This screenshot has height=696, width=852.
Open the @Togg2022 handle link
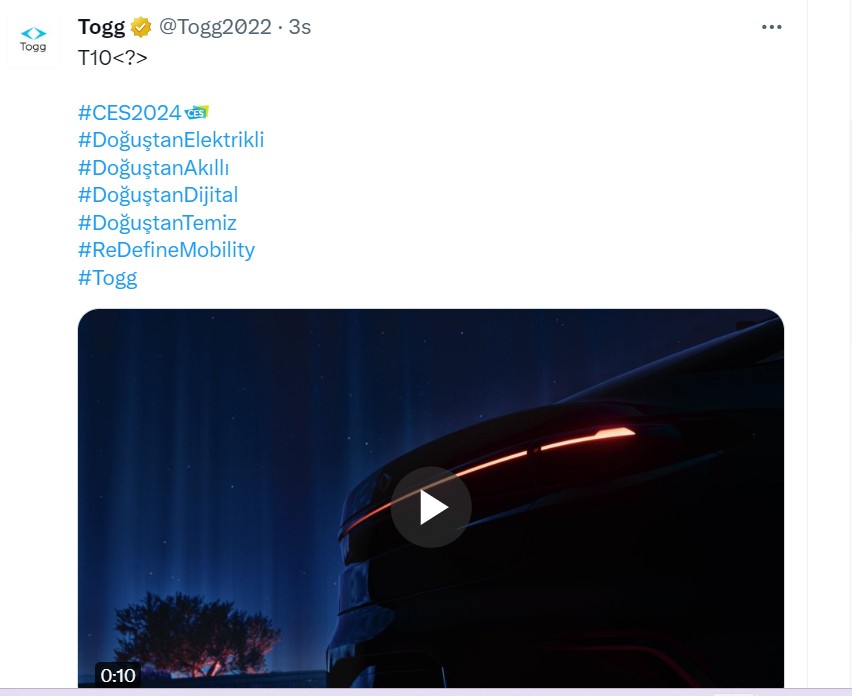click(215, 27)
